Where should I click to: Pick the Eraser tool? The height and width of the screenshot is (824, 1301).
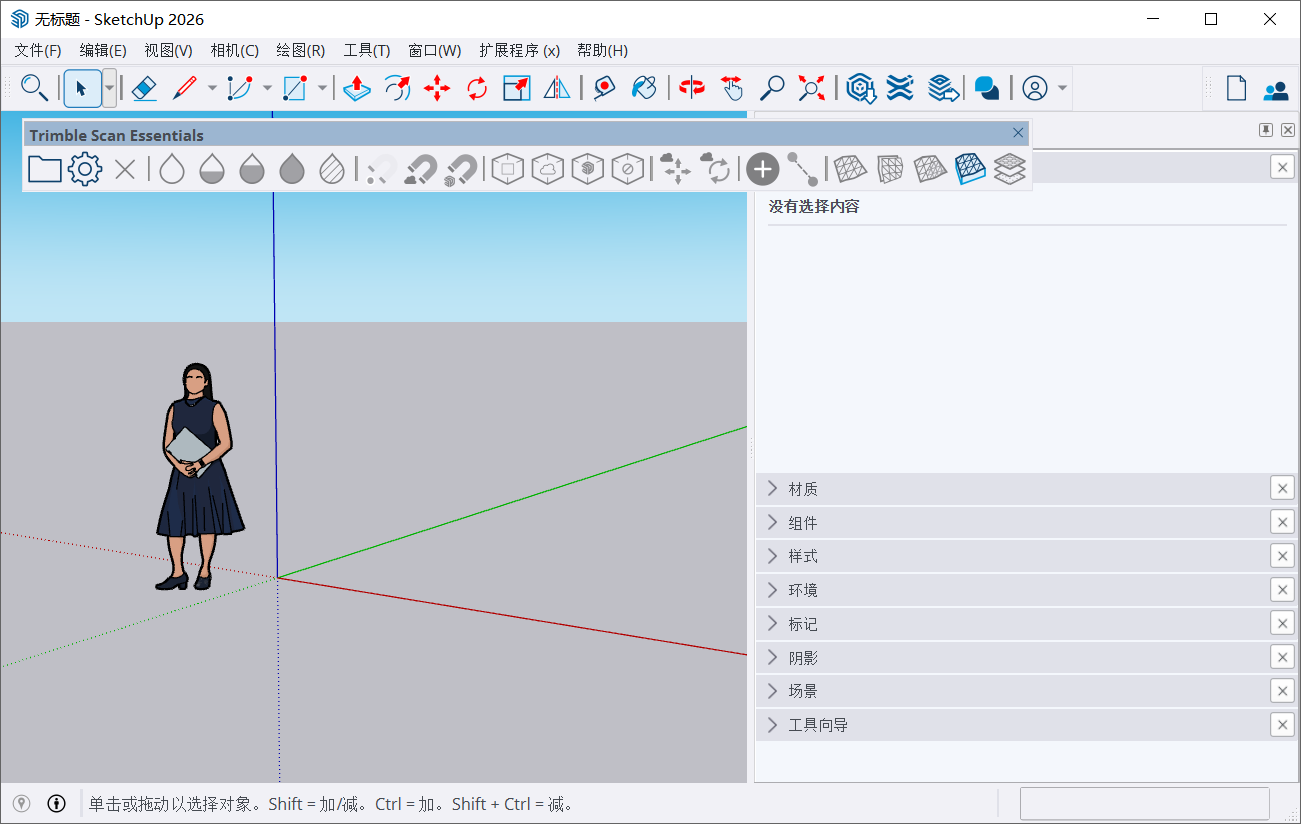click(x=144, y=88)
